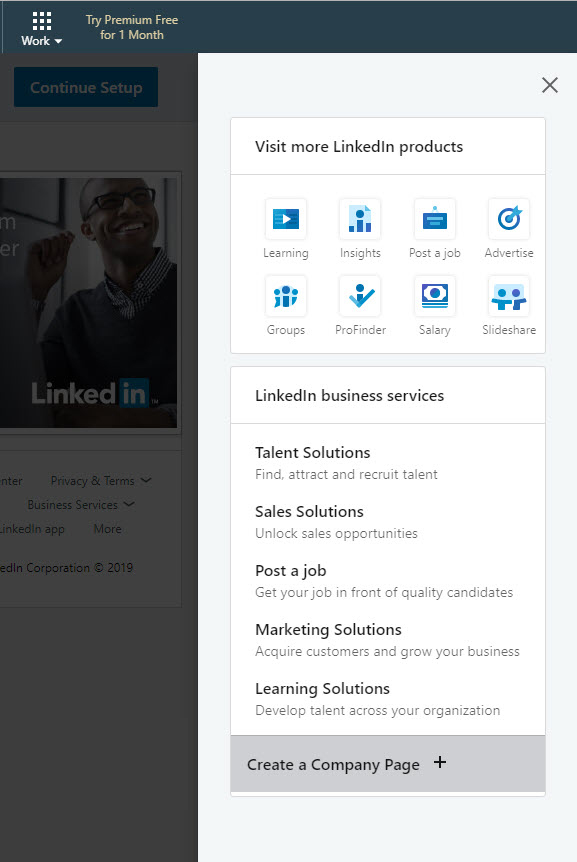Open the Groups icon
577x862 pixels.
coord(286,296)
